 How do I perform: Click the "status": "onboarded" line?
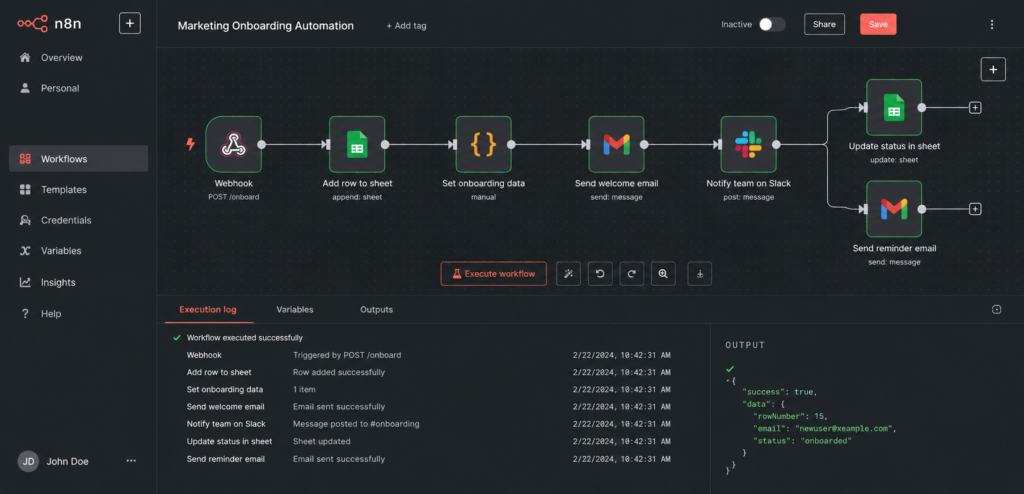pos(803,440)
